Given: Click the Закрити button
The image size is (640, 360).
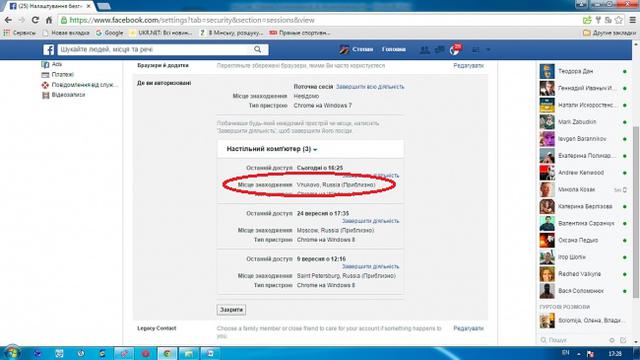Looking at the screenshot, I should [x=231, y=310].
